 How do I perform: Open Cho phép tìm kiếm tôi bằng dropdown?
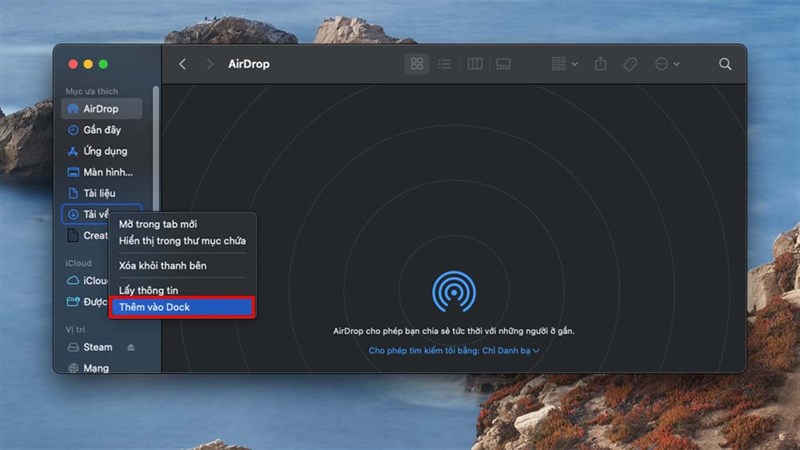pyautogui.click(x=454, y=351)
